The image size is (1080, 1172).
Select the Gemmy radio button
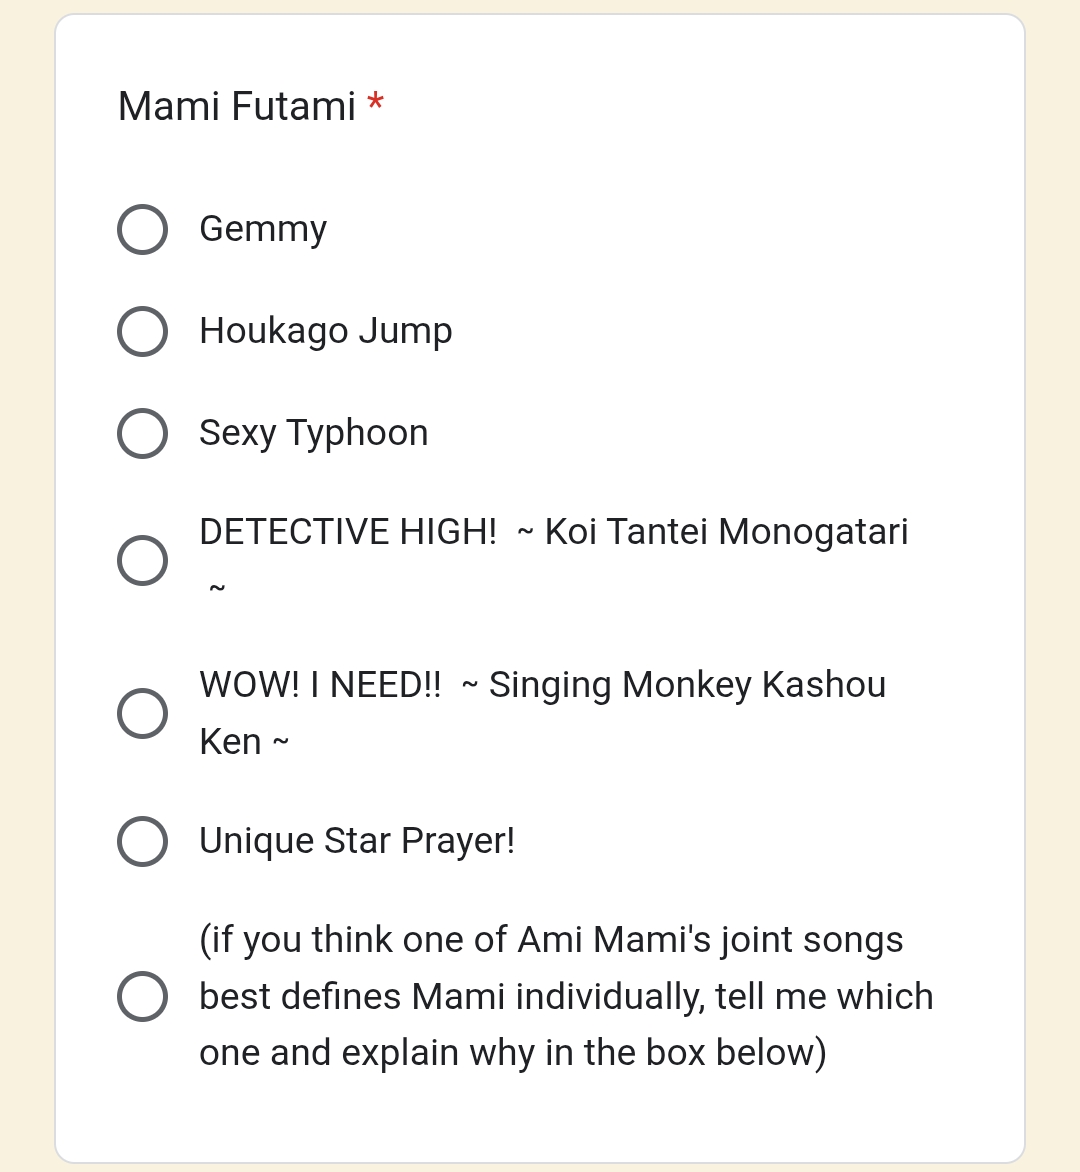(x=142, y=229)
